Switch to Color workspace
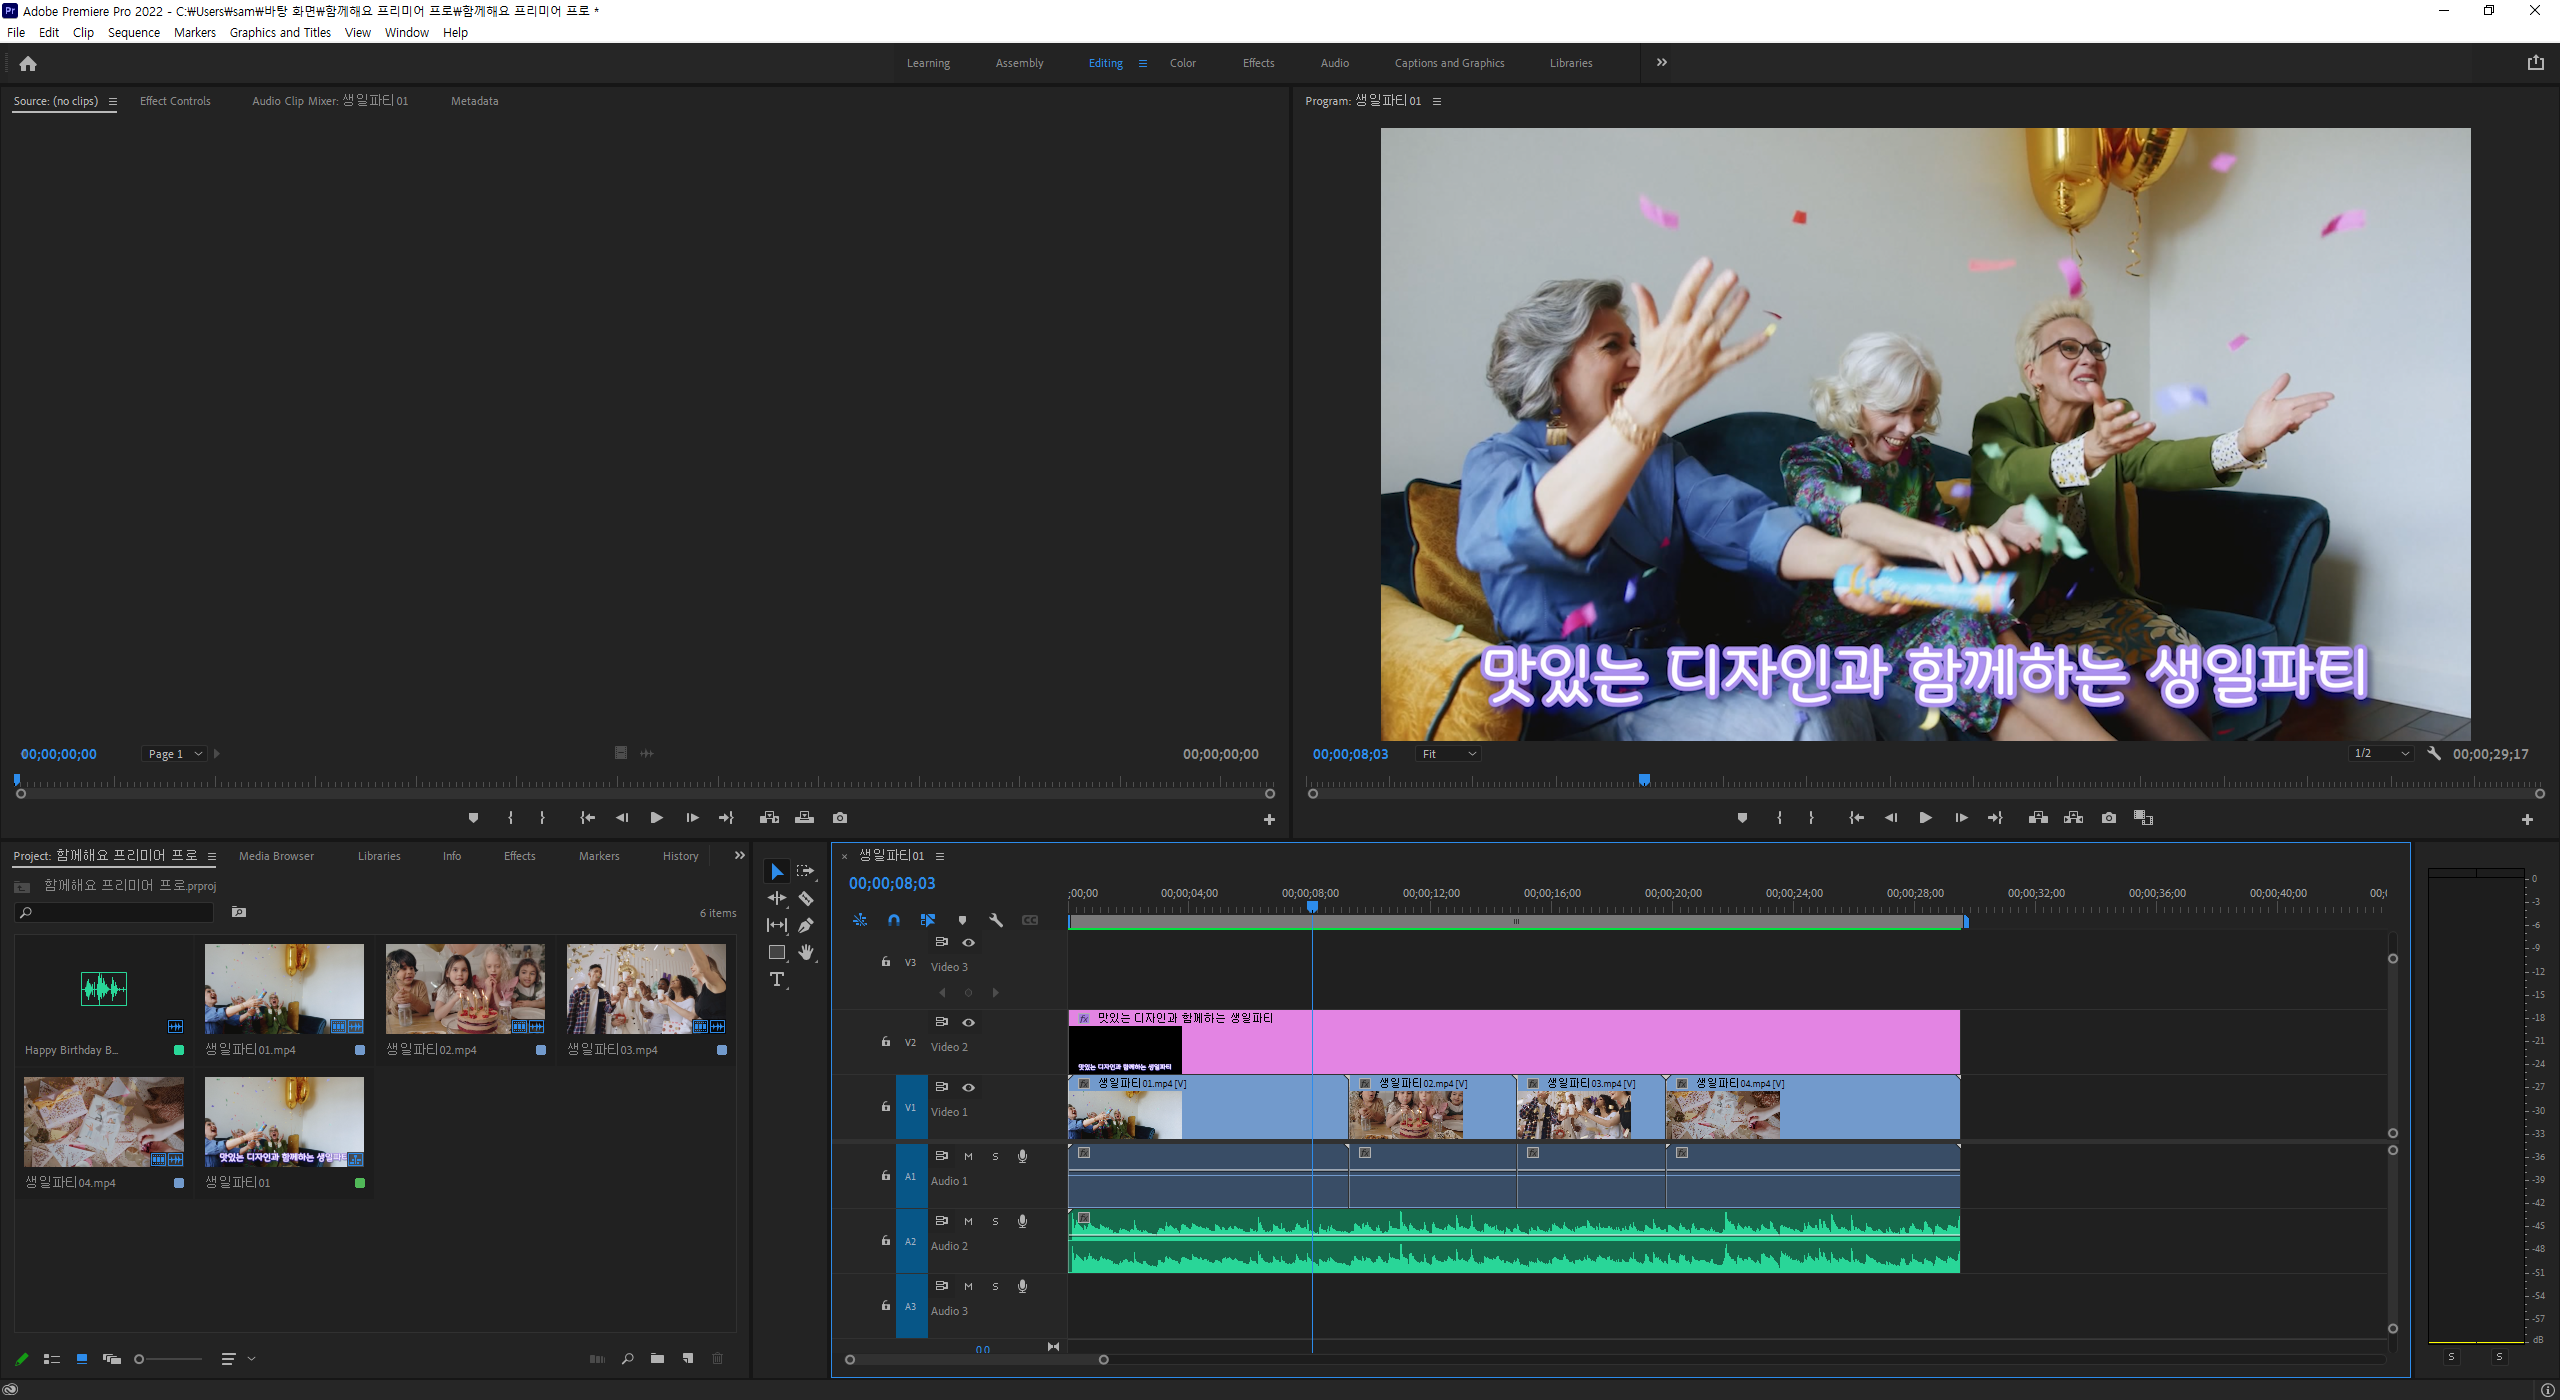2560x1400 pixels. point(1182,63)
